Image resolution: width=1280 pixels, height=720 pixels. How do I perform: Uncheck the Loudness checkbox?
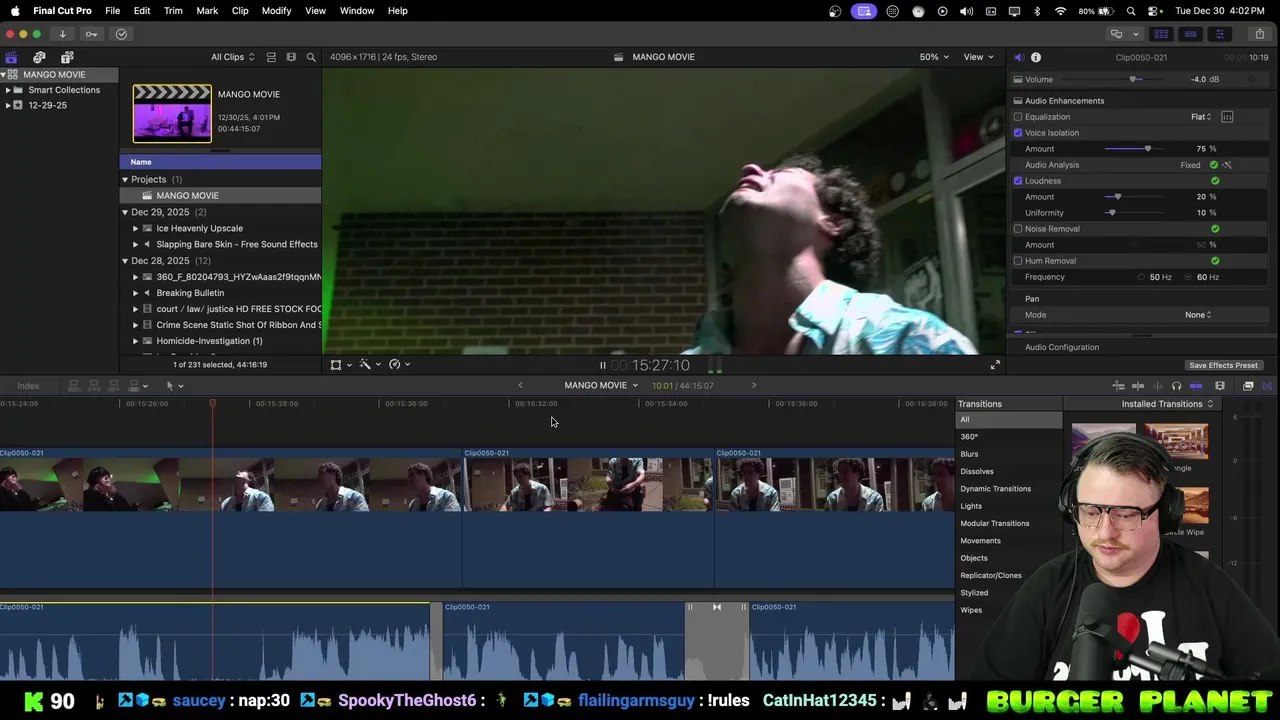pos(1018,181)
